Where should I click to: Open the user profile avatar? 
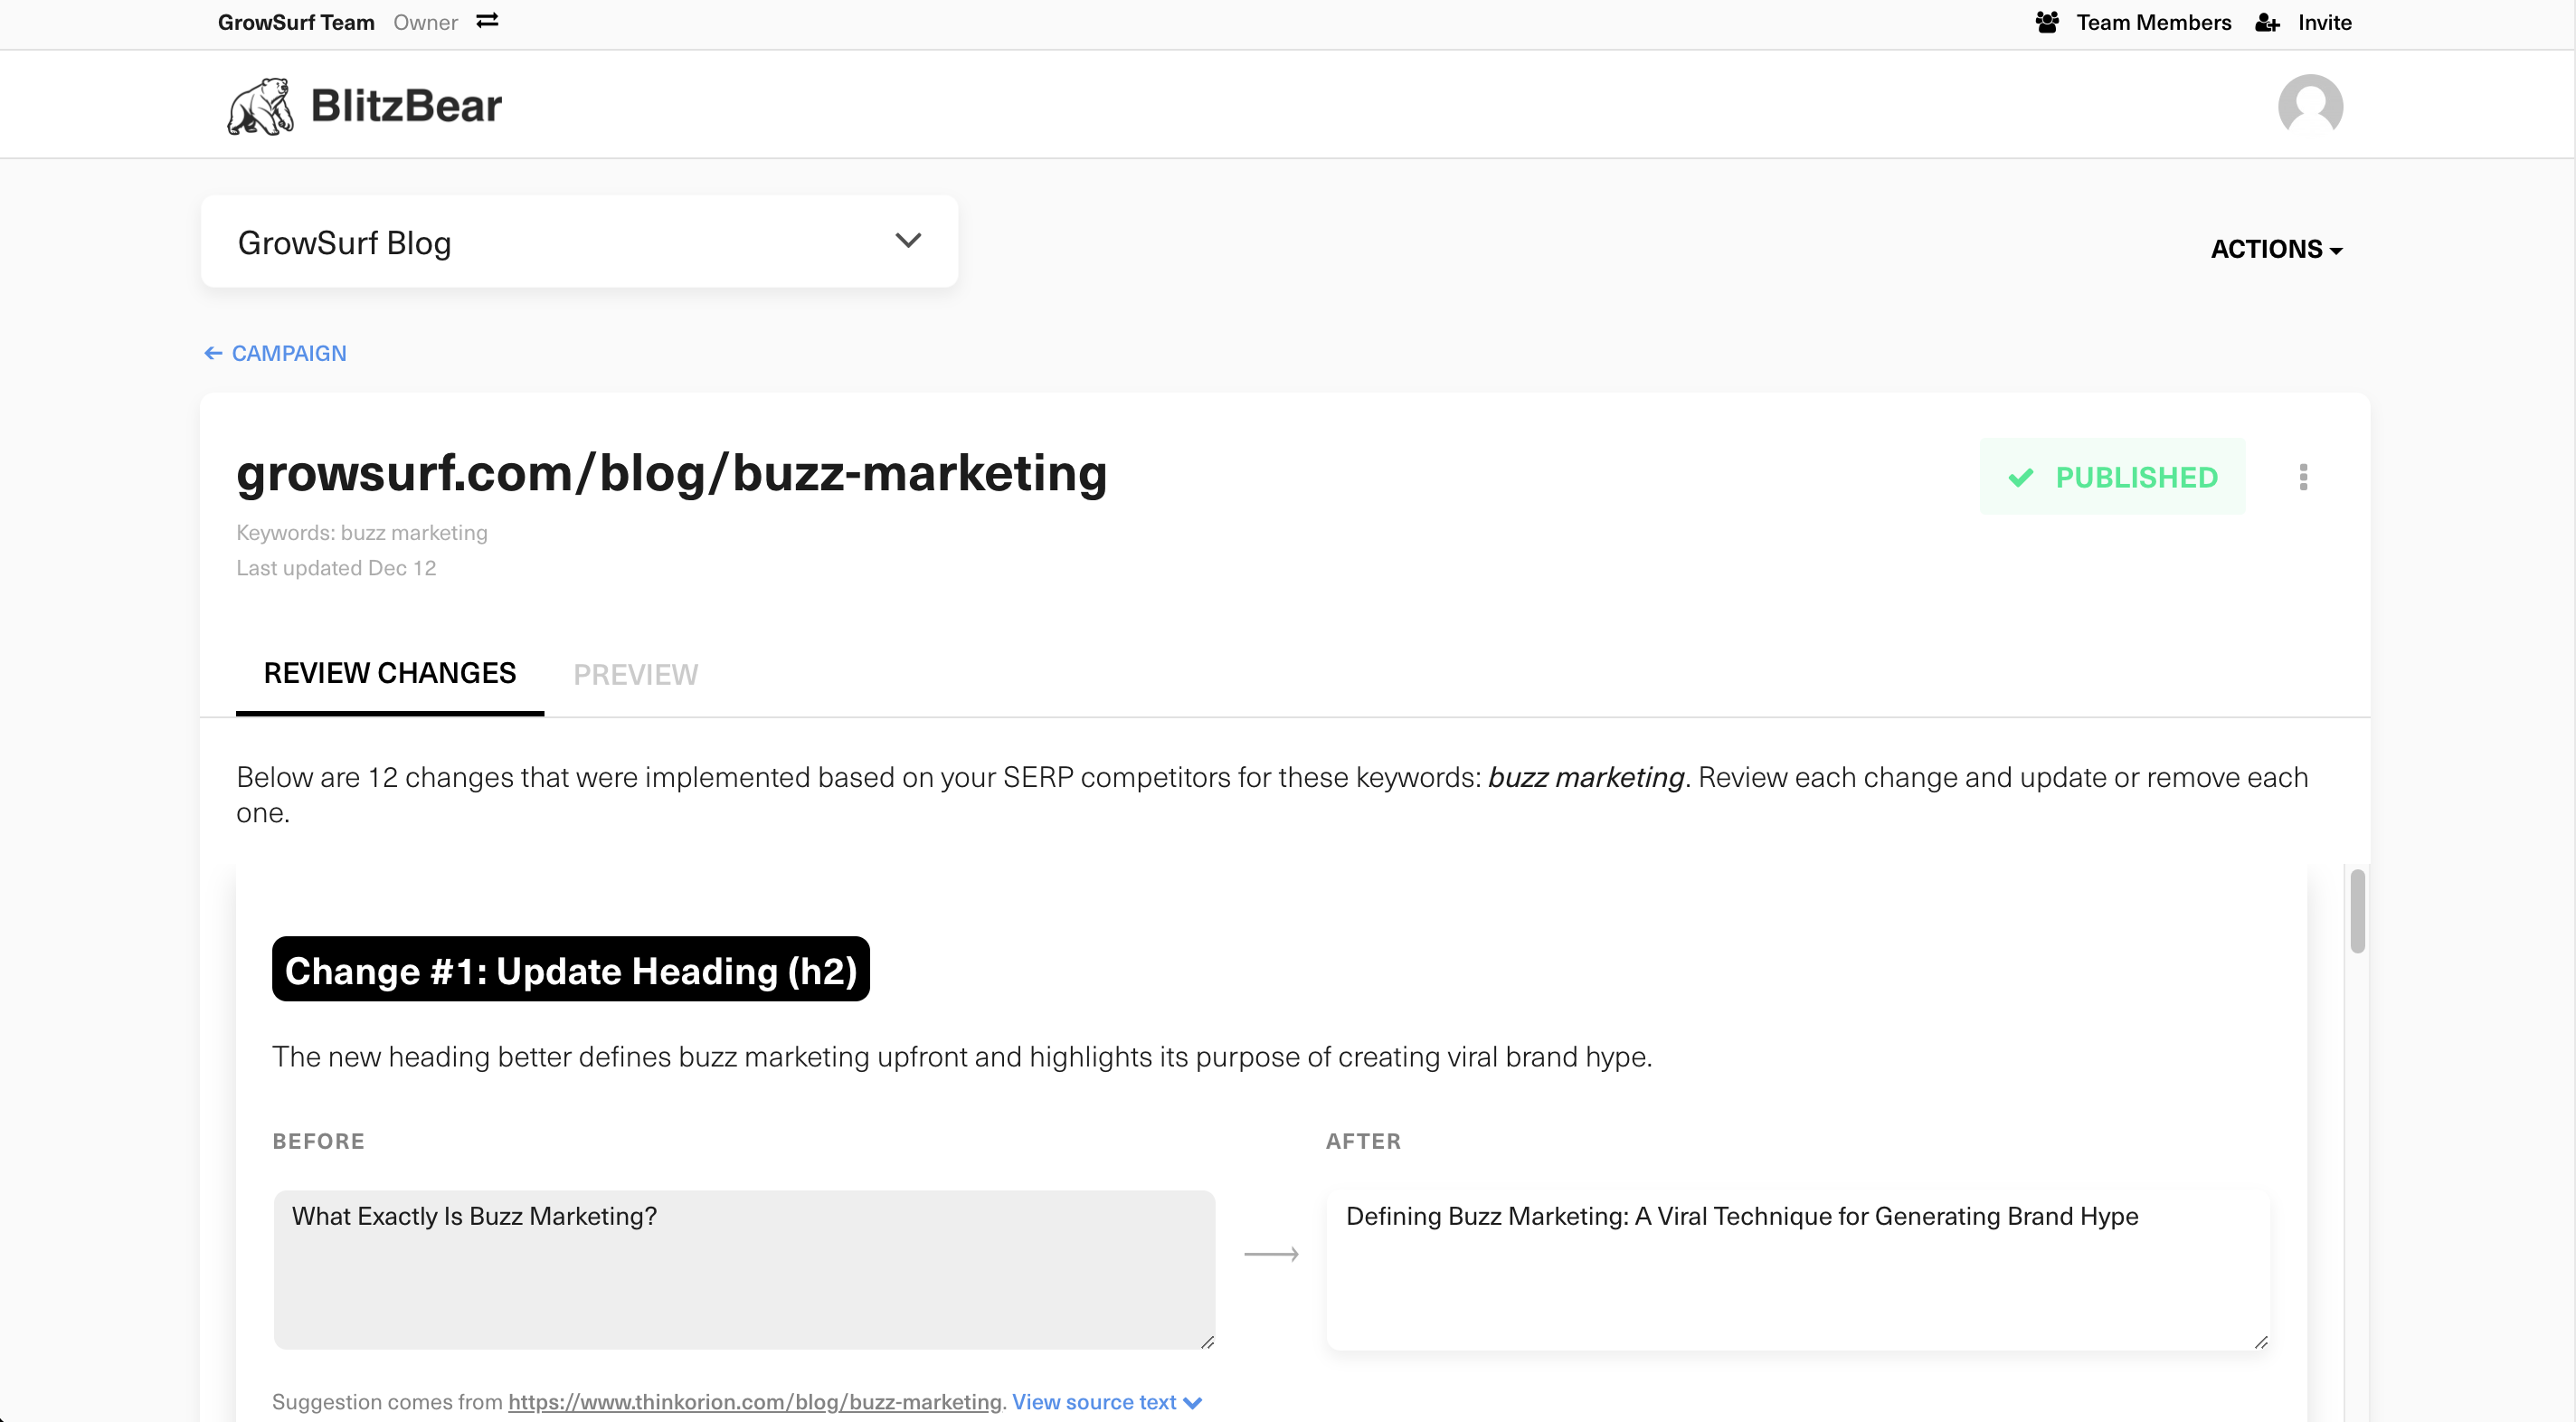(x=2309, y=106)
